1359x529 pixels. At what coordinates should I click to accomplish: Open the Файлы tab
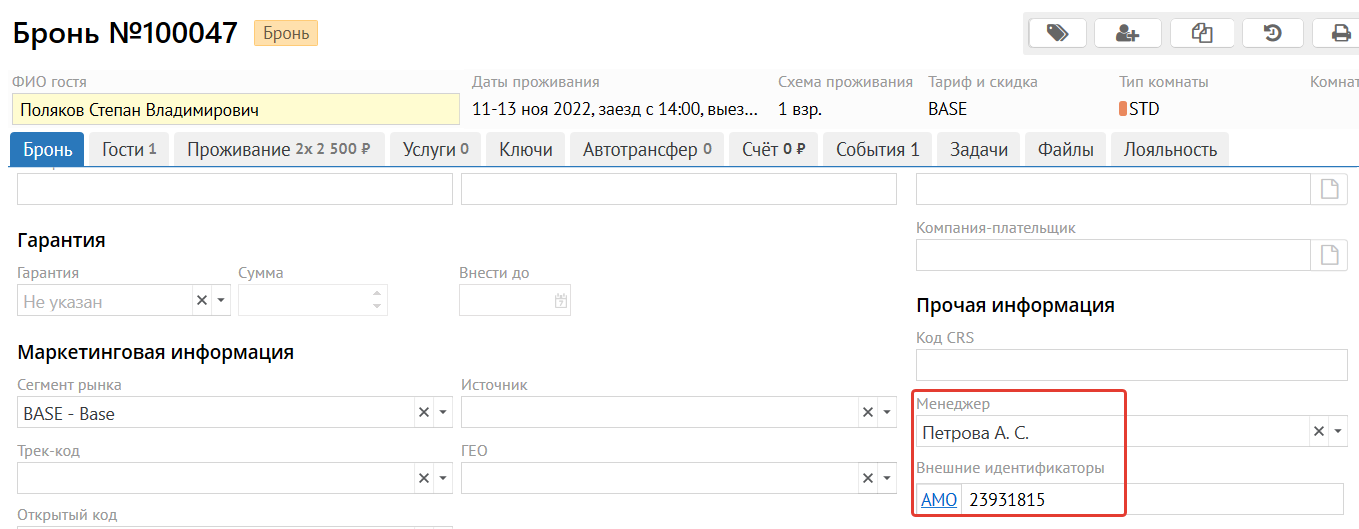tap(1066, 149)
